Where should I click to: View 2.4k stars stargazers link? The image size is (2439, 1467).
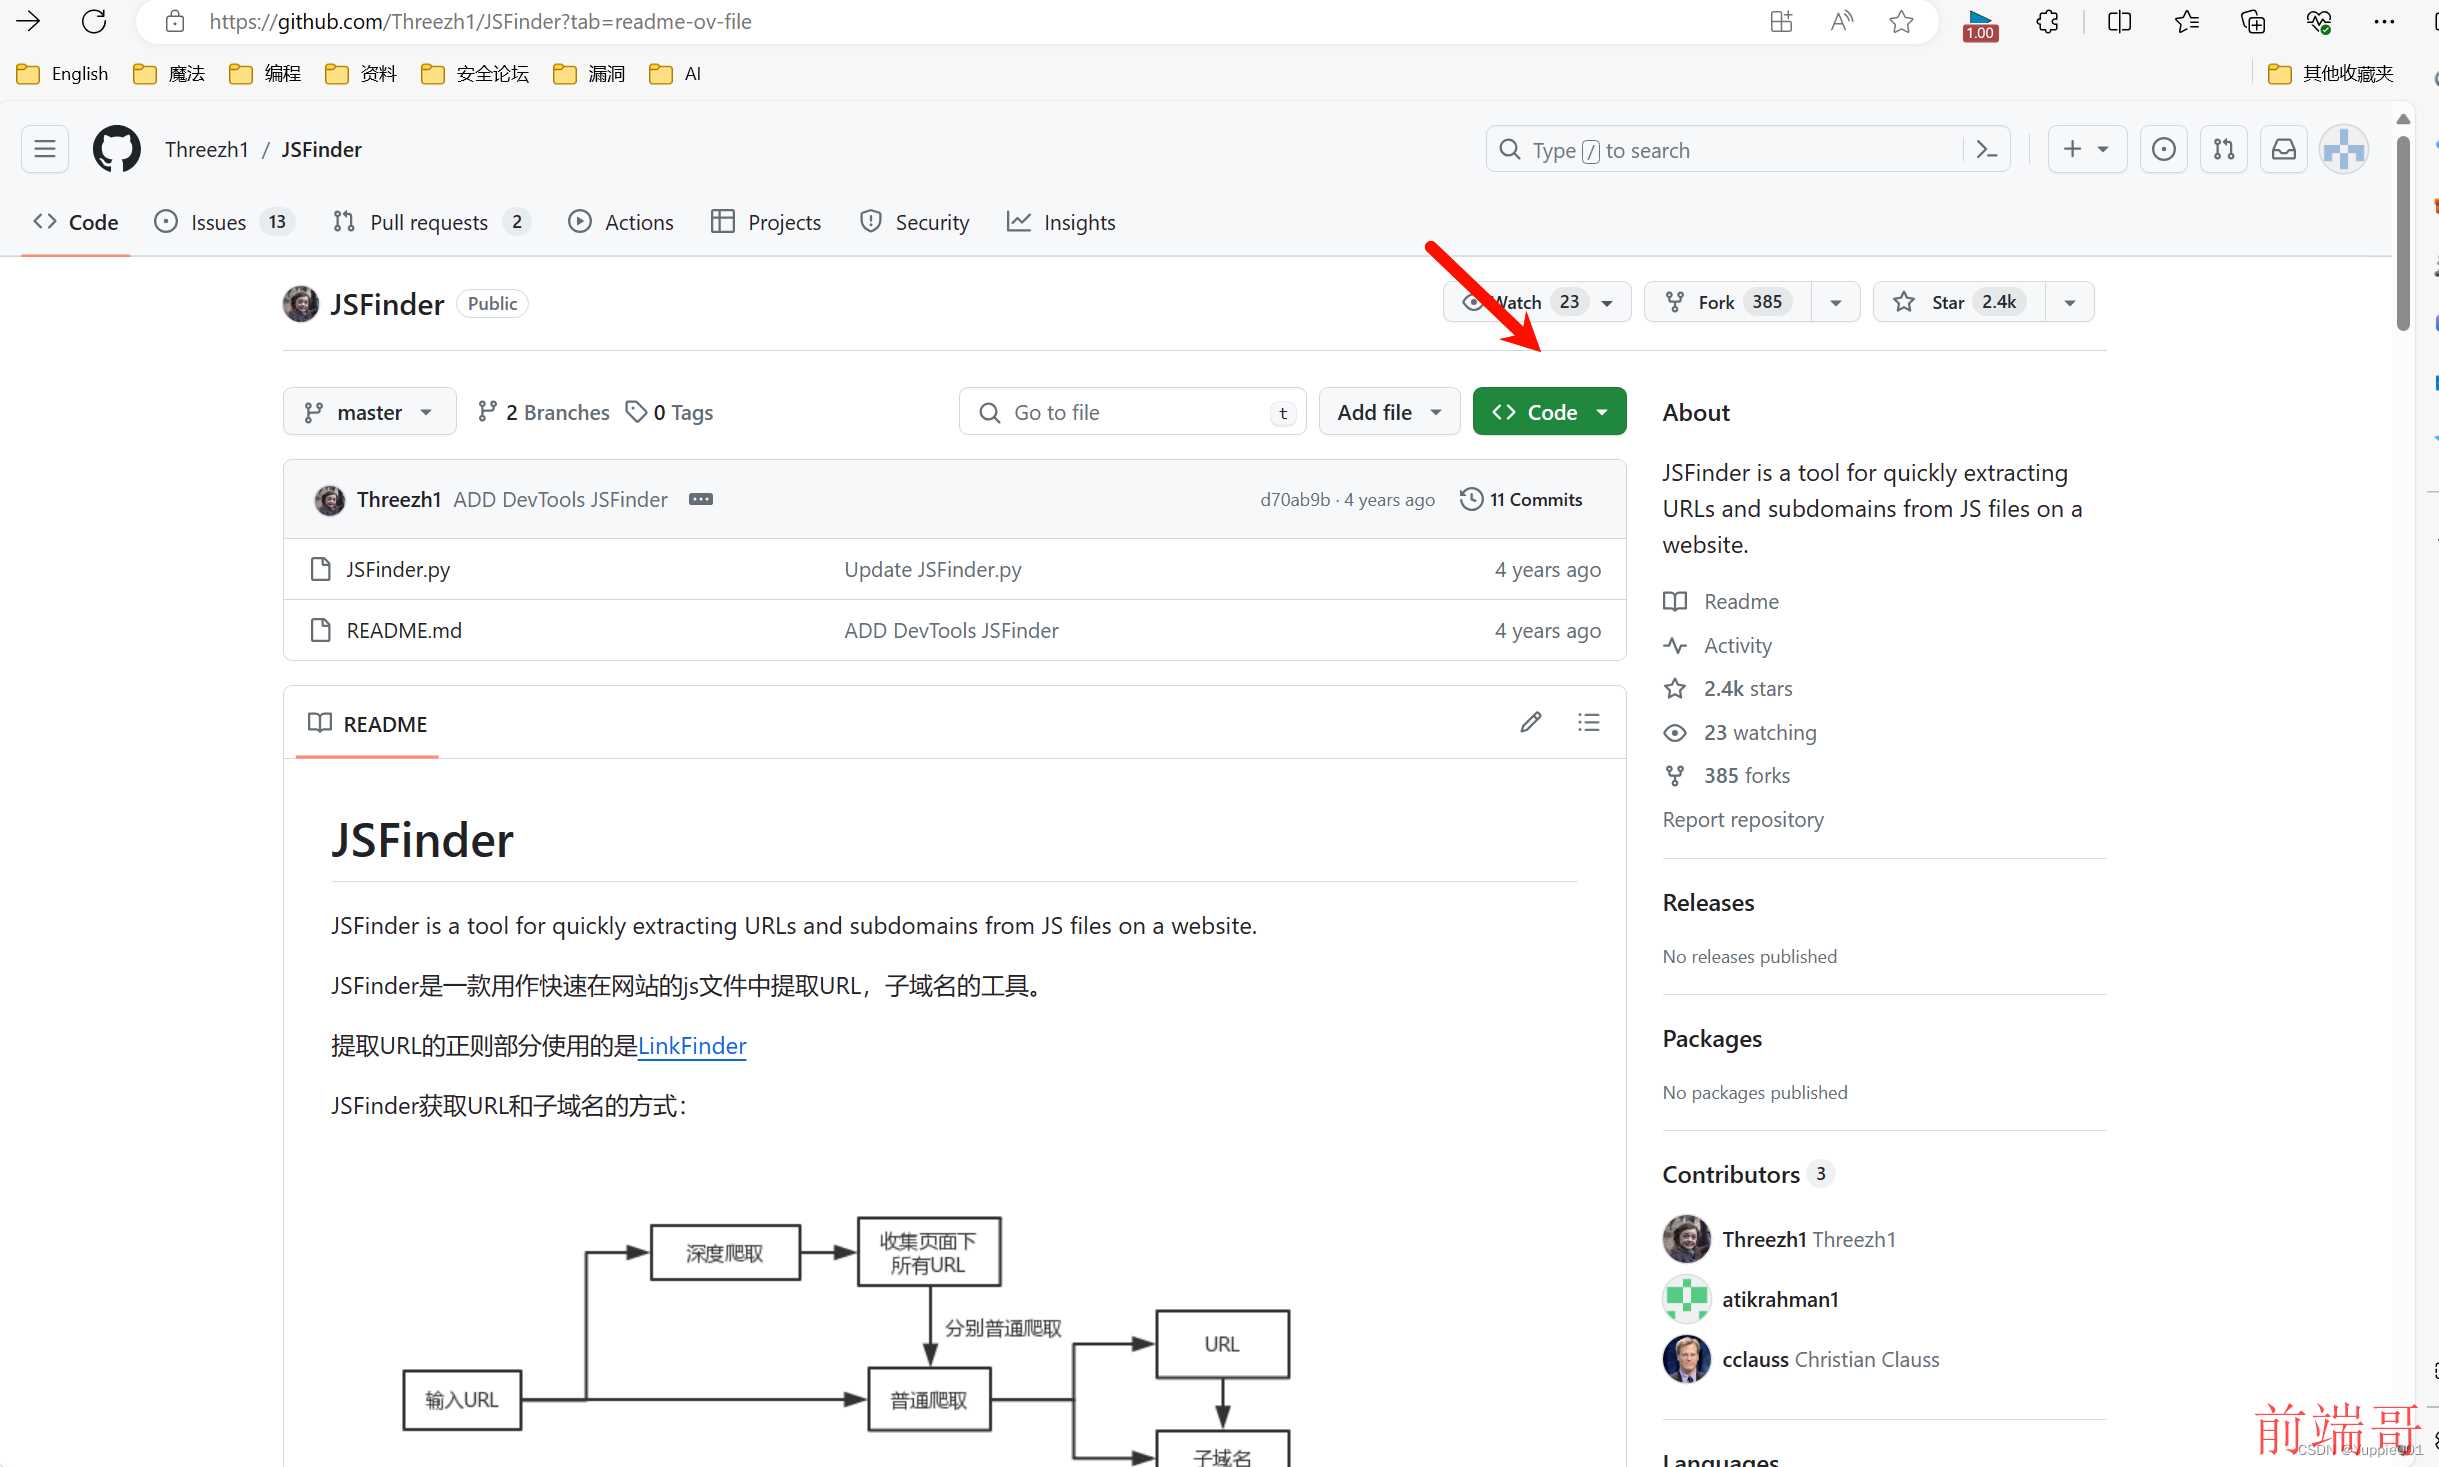point(1748,689)
